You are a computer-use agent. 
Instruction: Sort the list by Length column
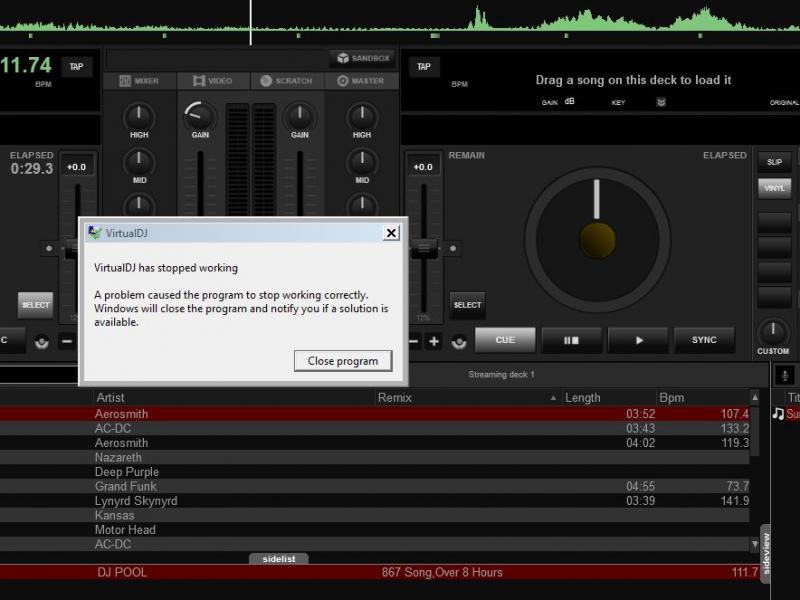pyautogui.click(x=583, y=397)
